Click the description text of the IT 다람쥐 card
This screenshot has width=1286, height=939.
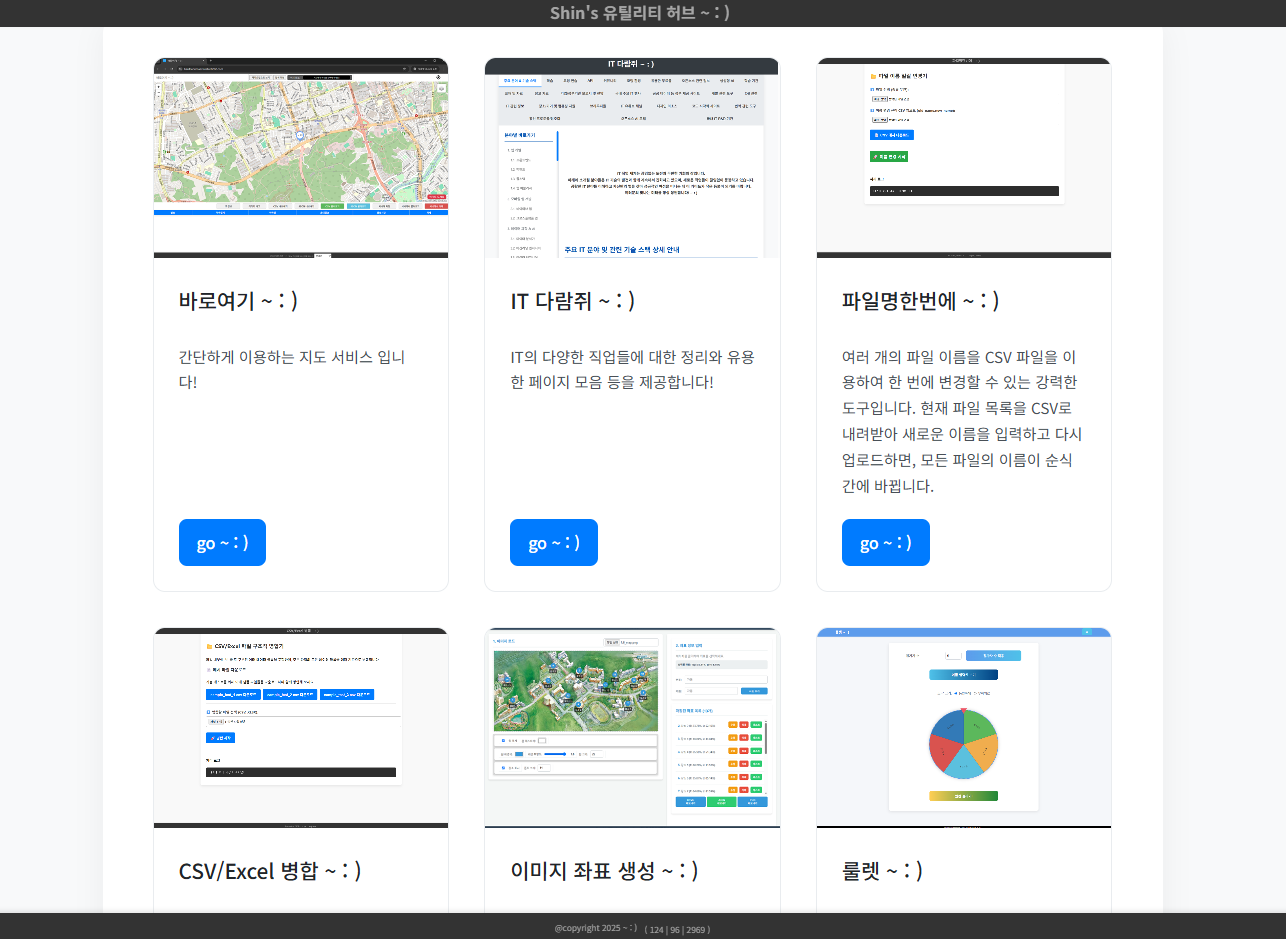[x=632, y=370]
